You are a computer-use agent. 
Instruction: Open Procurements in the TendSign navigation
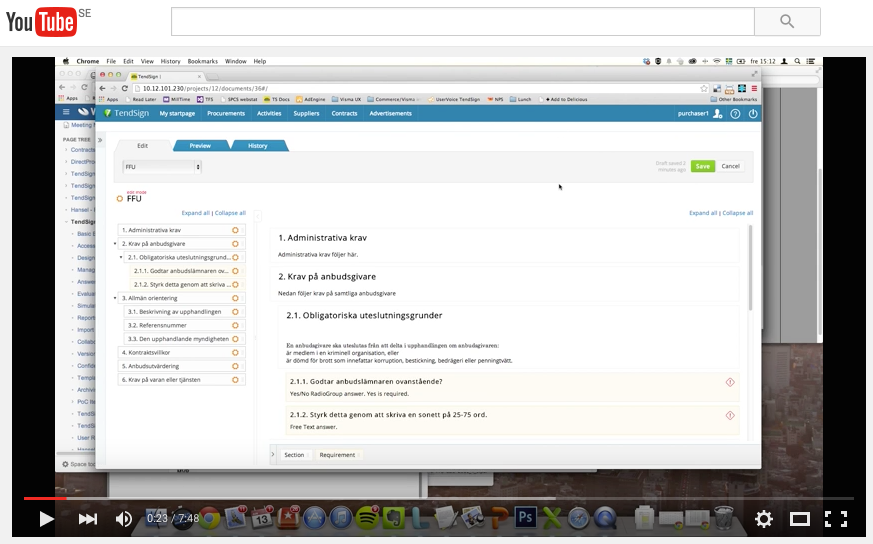point(225,114)
